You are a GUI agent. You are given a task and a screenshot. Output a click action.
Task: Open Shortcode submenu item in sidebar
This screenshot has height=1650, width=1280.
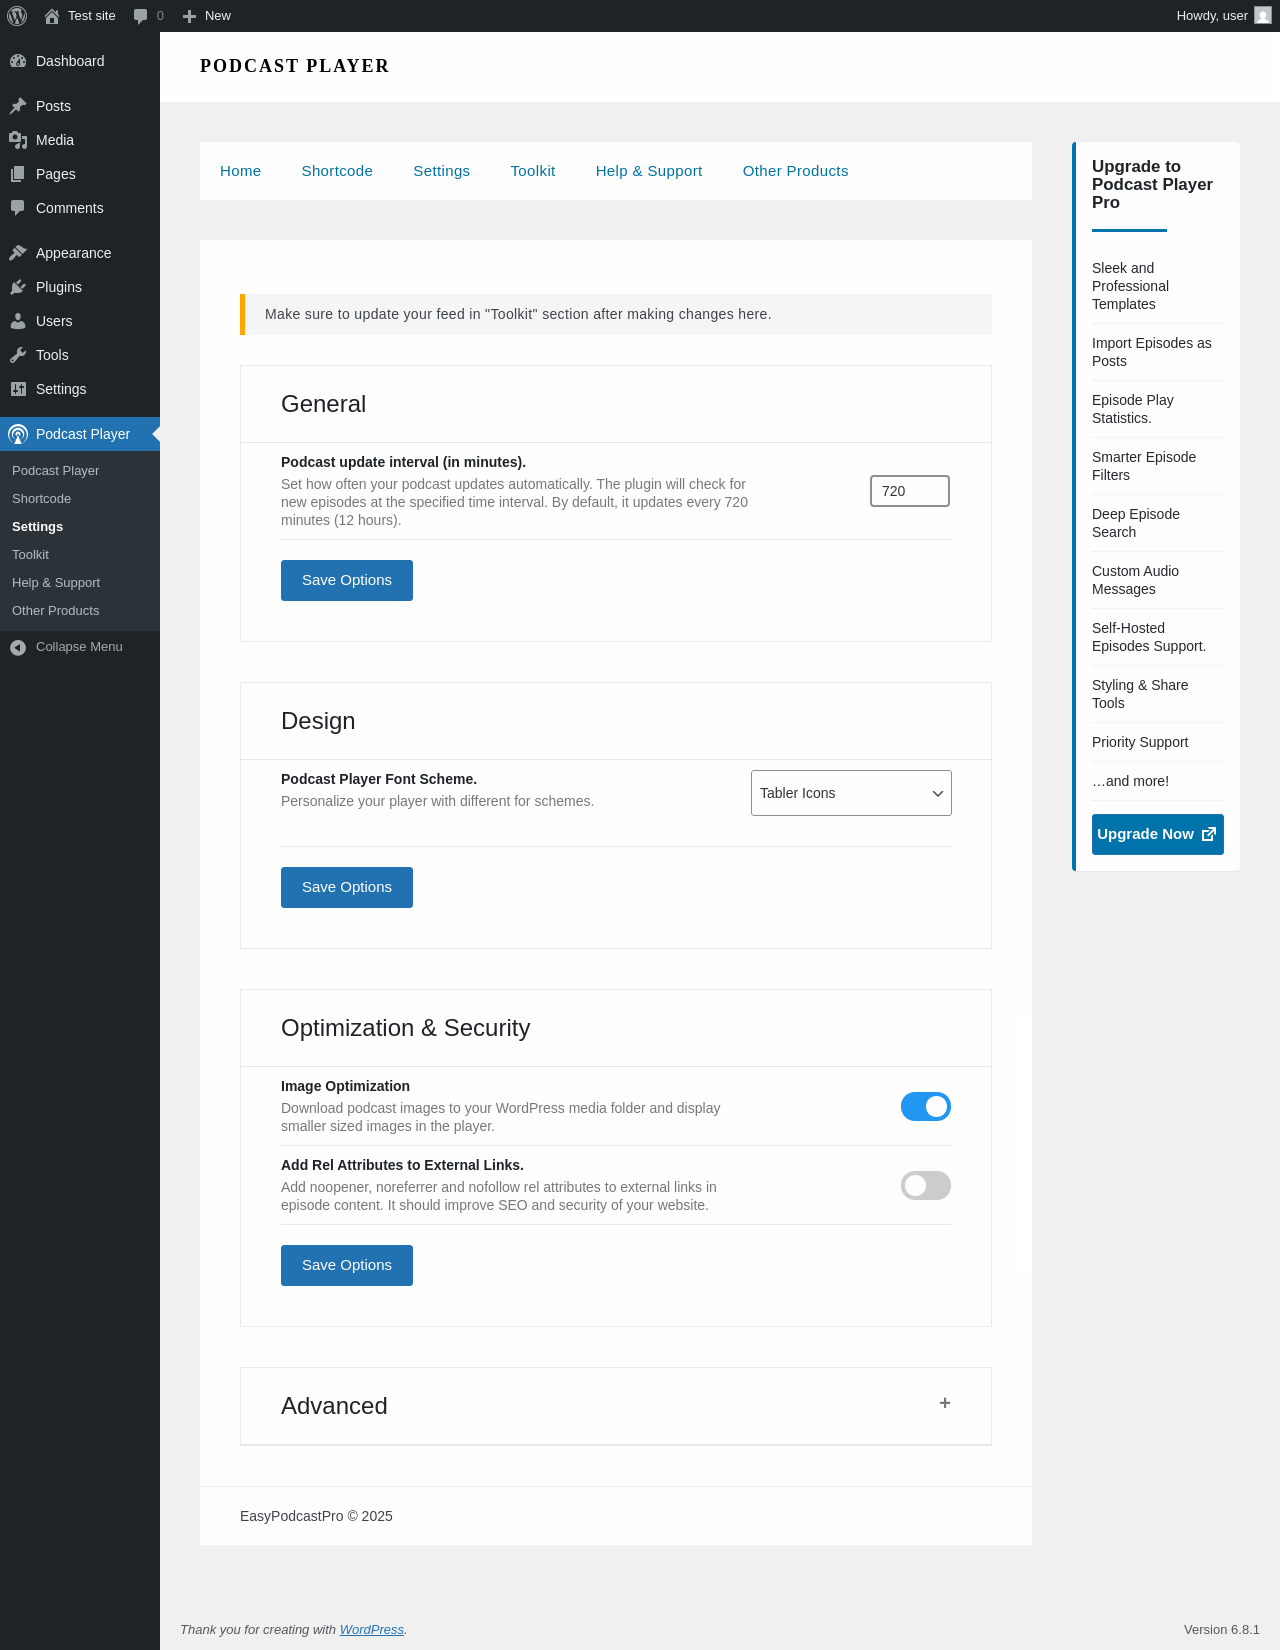click(x=41, y=498)
